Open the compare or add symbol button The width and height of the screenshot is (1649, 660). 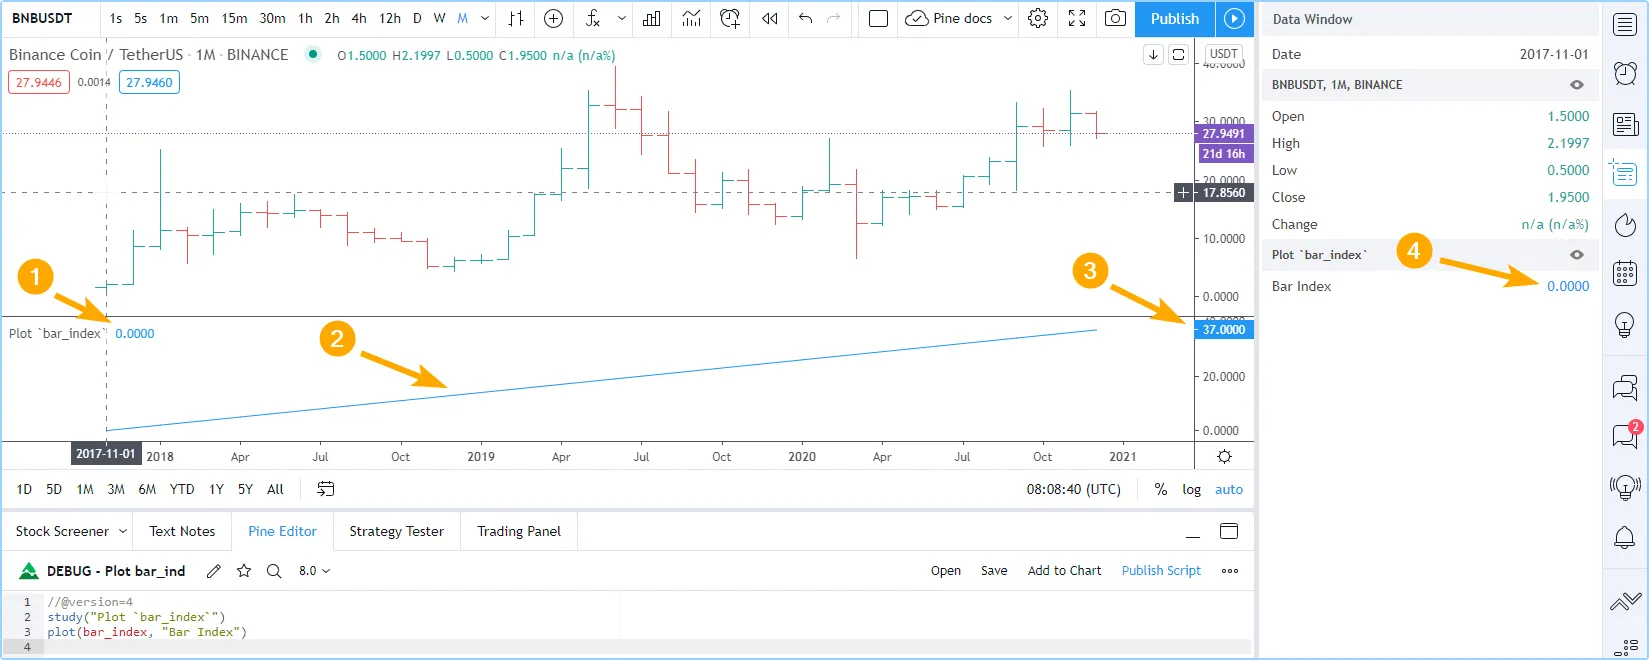(x=553, y=18)
